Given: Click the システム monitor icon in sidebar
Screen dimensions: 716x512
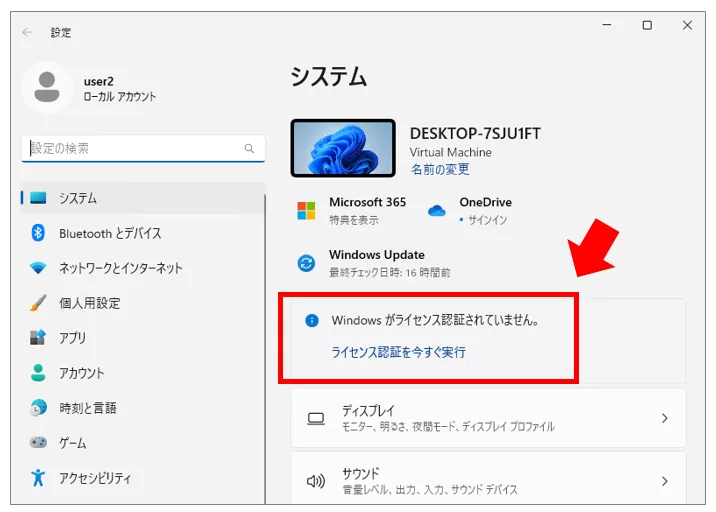Looking at the screenshot, I should [x=38, y=198].
